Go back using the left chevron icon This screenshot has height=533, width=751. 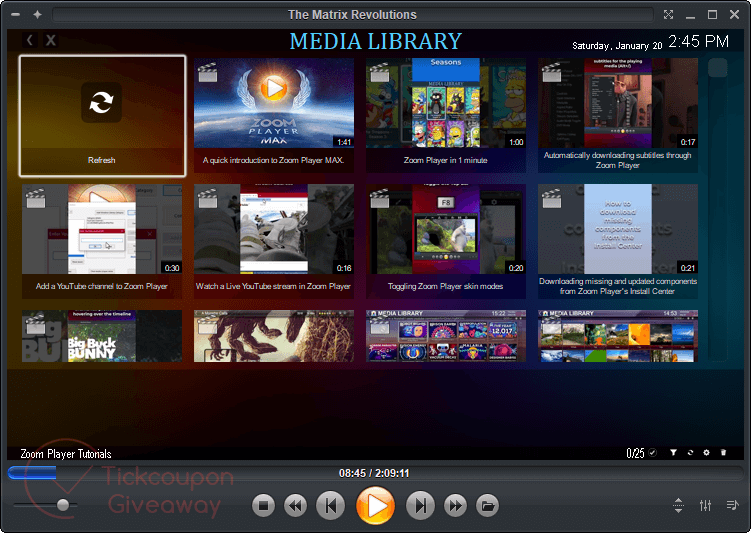(30, 40)
